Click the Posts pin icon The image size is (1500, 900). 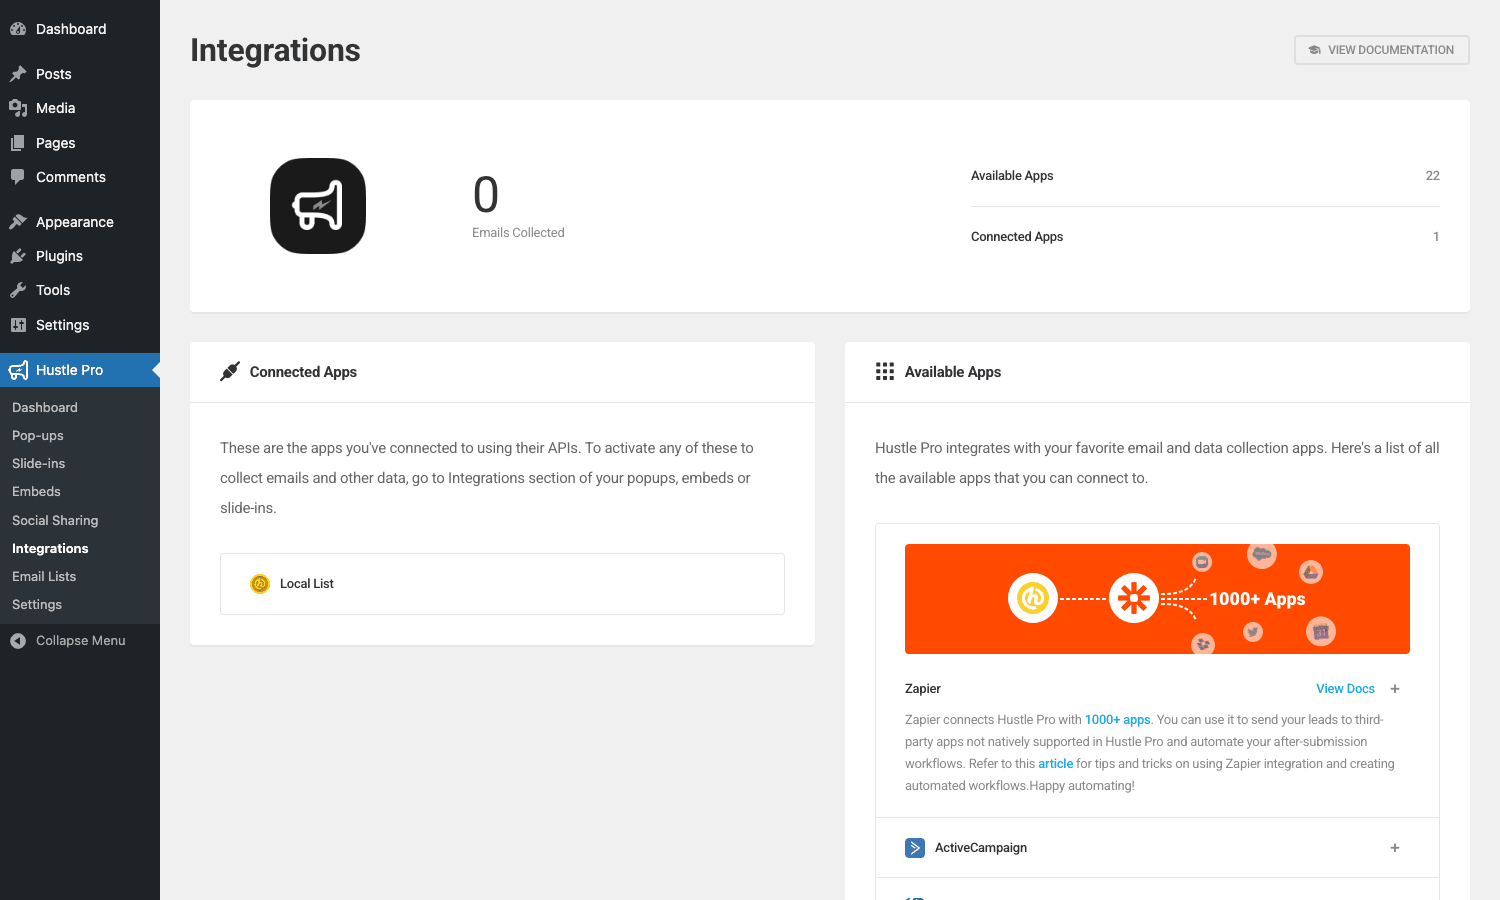point(18,74)
